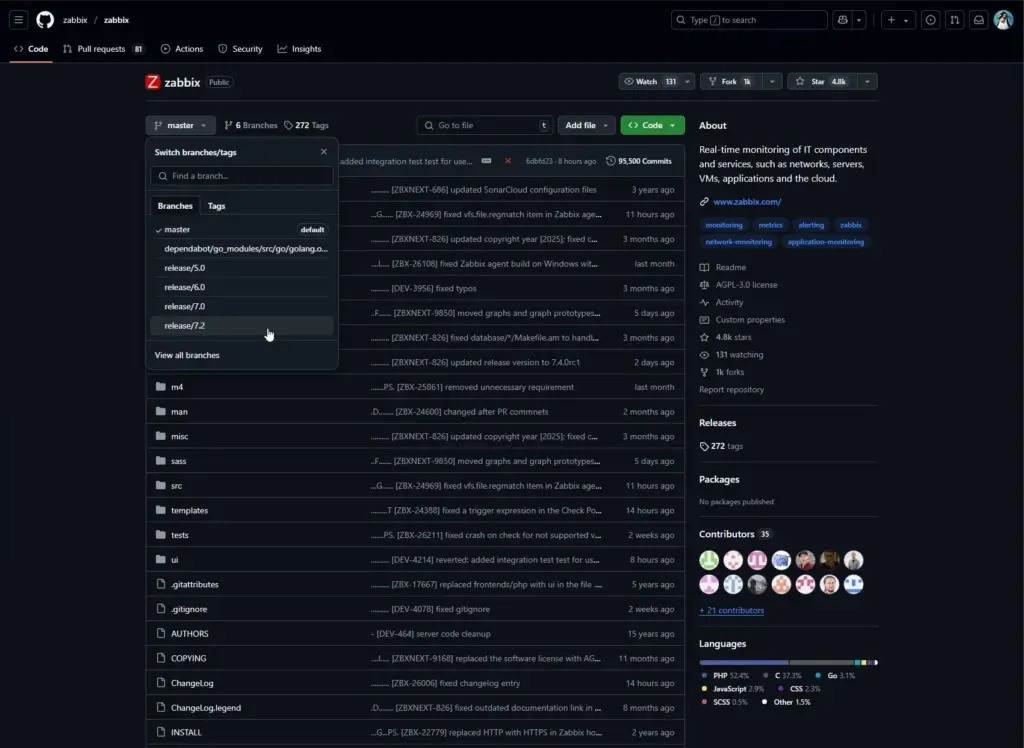Star the zabbix repository
1024x748 pixels.
pos(822,82)
